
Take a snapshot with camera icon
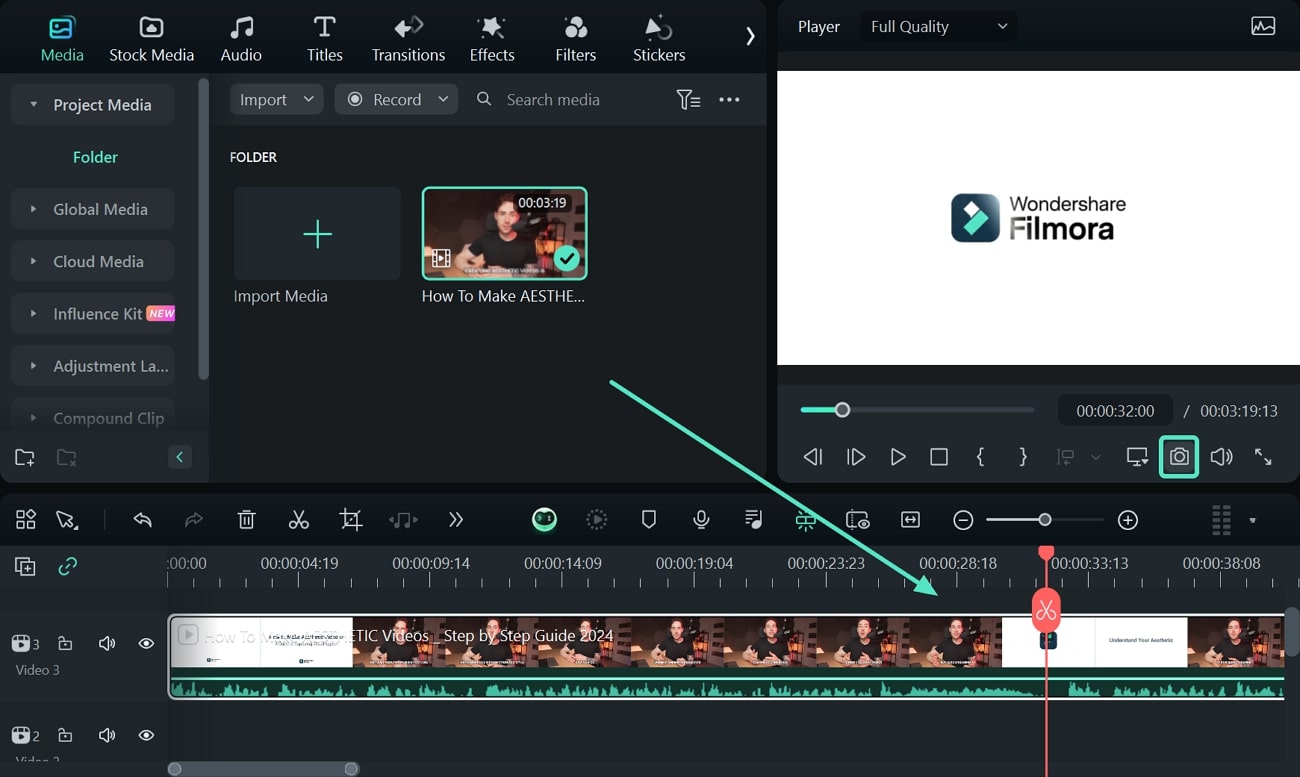tap(1179, 457)
